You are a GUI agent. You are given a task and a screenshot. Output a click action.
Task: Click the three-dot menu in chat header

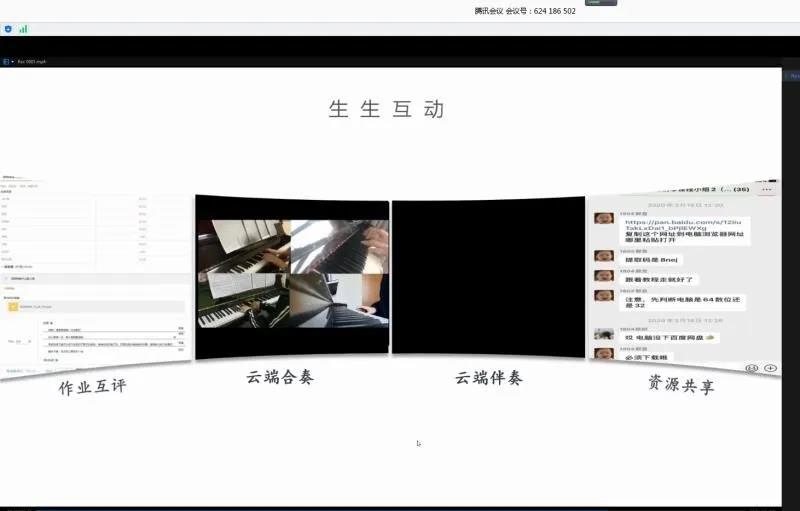[x=767, y=188]
